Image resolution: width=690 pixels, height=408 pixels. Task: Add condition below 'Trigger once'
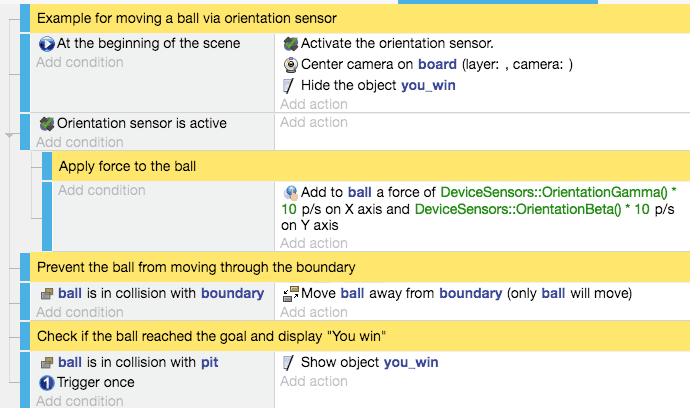[x=80, y=401]
